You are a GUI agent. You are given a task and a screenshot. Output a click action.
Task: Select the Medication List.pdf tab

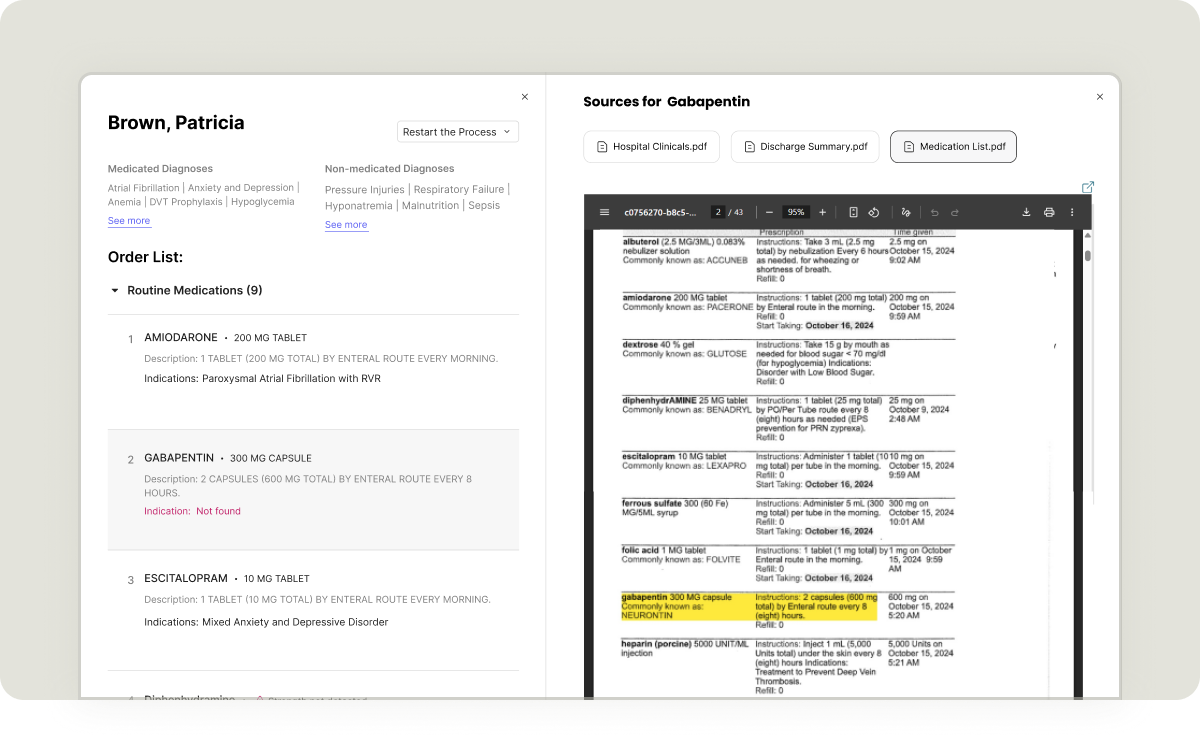(954, 147)
